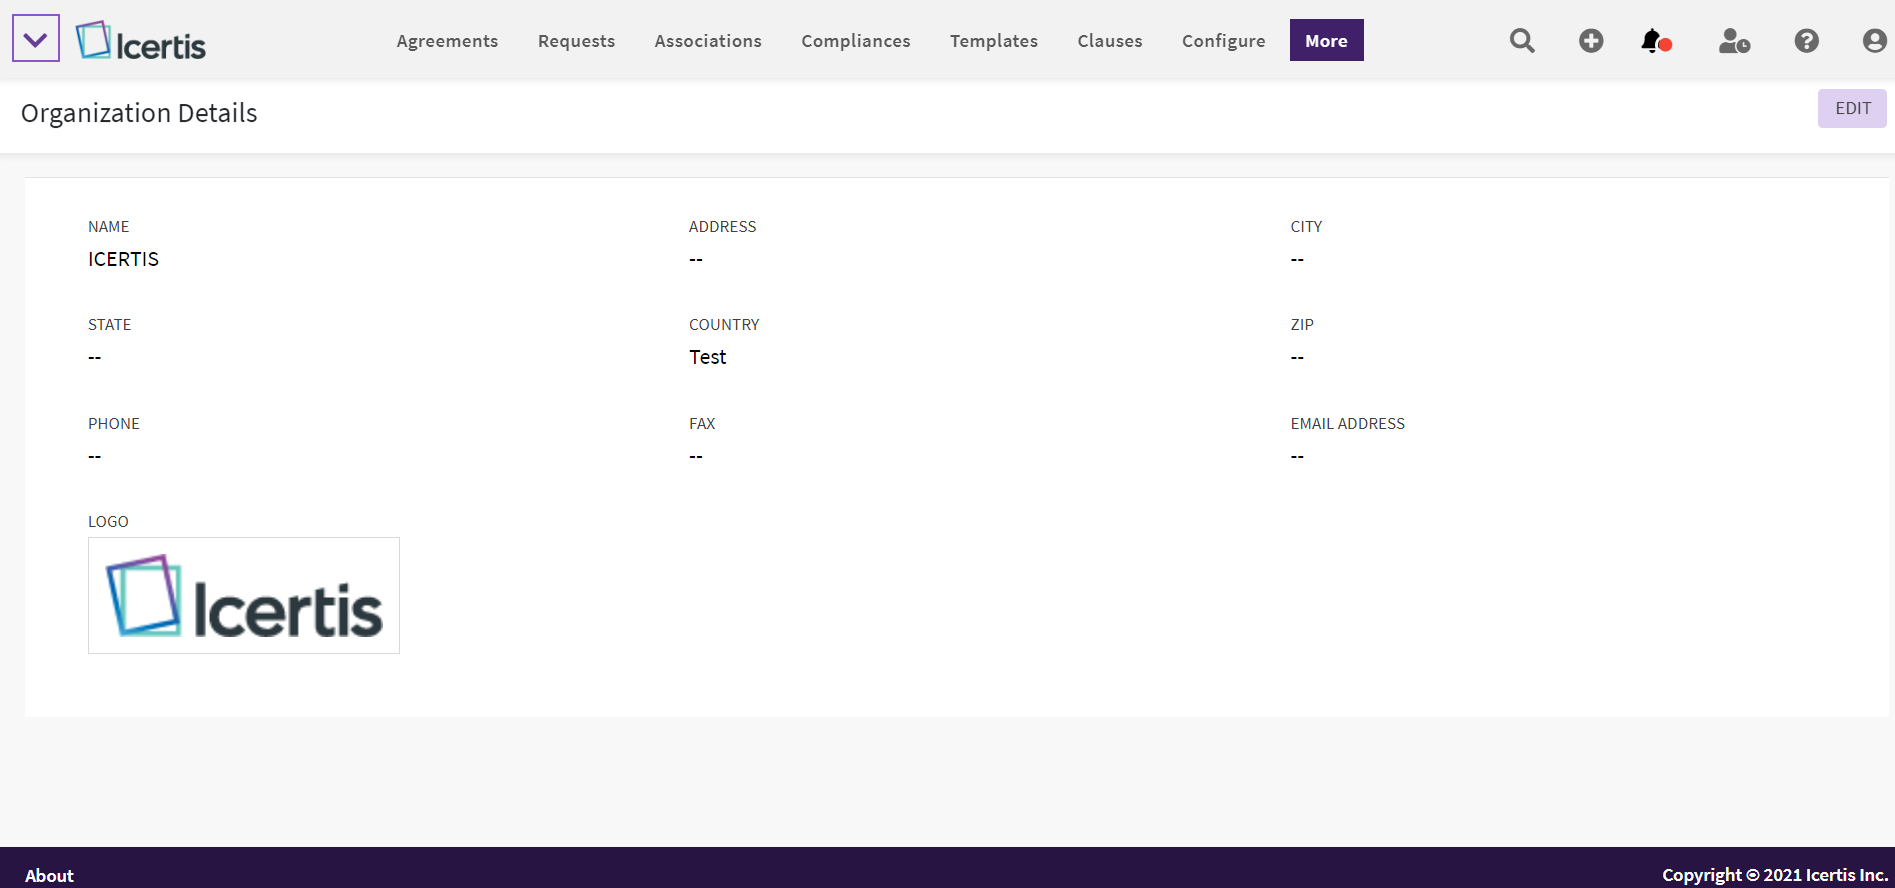This screenshot has width=1895, height=888.
Task: Open the user profile icon
Action: tap(1874, 41)
